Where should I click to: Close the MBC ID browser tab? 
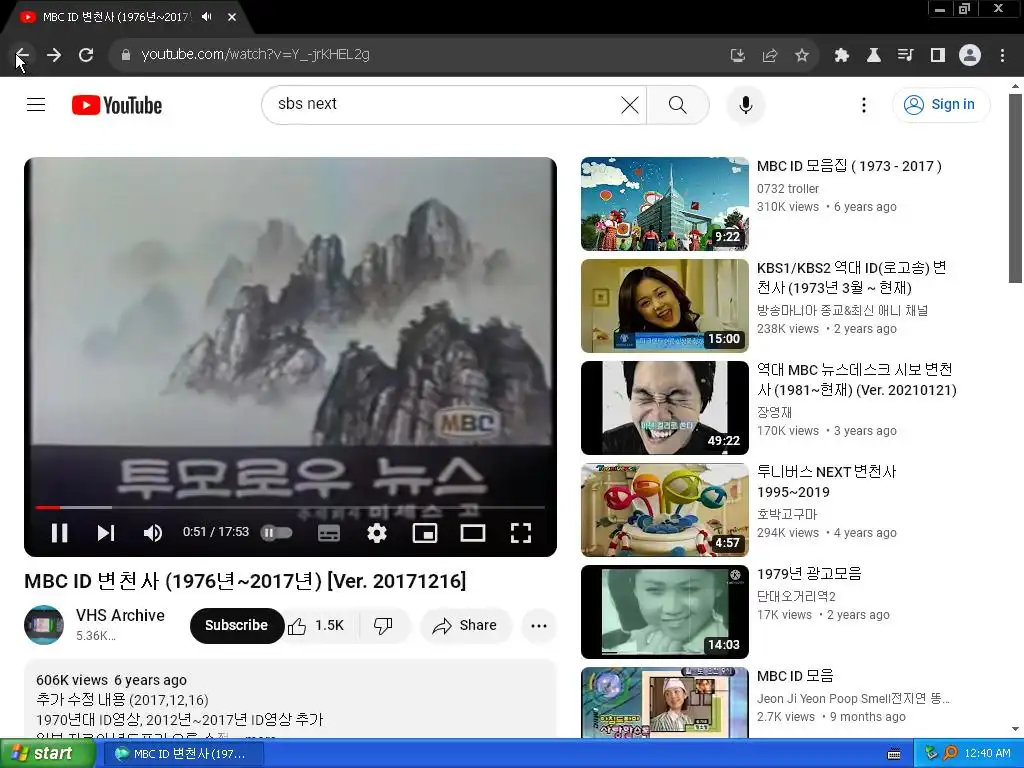(x=232, y=17)
